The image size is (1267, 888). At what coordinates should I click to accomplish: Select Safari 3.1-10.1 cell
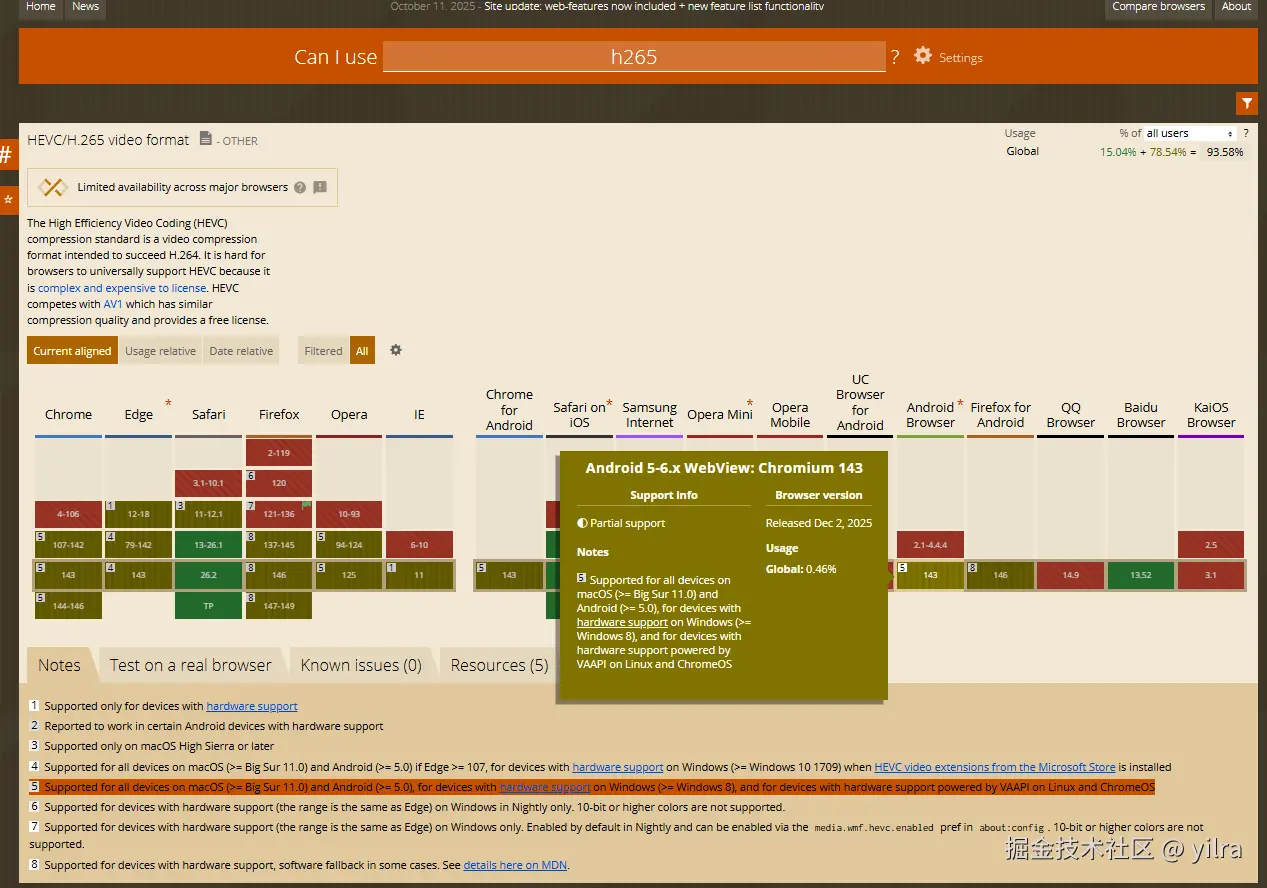point(208,483)
